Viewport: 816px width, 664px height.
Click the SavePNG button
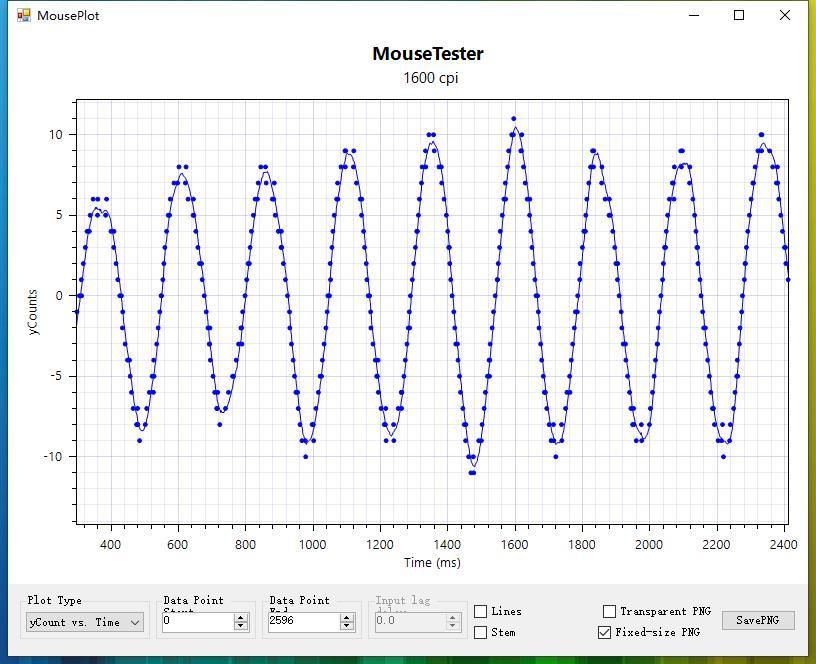point(758,620)
